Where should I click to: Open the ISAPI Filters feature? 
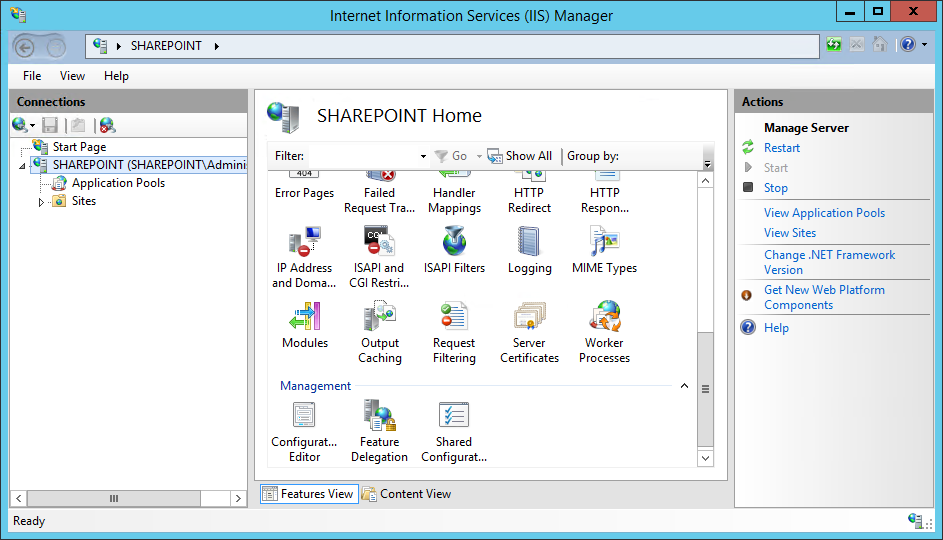tap(454, 250)
